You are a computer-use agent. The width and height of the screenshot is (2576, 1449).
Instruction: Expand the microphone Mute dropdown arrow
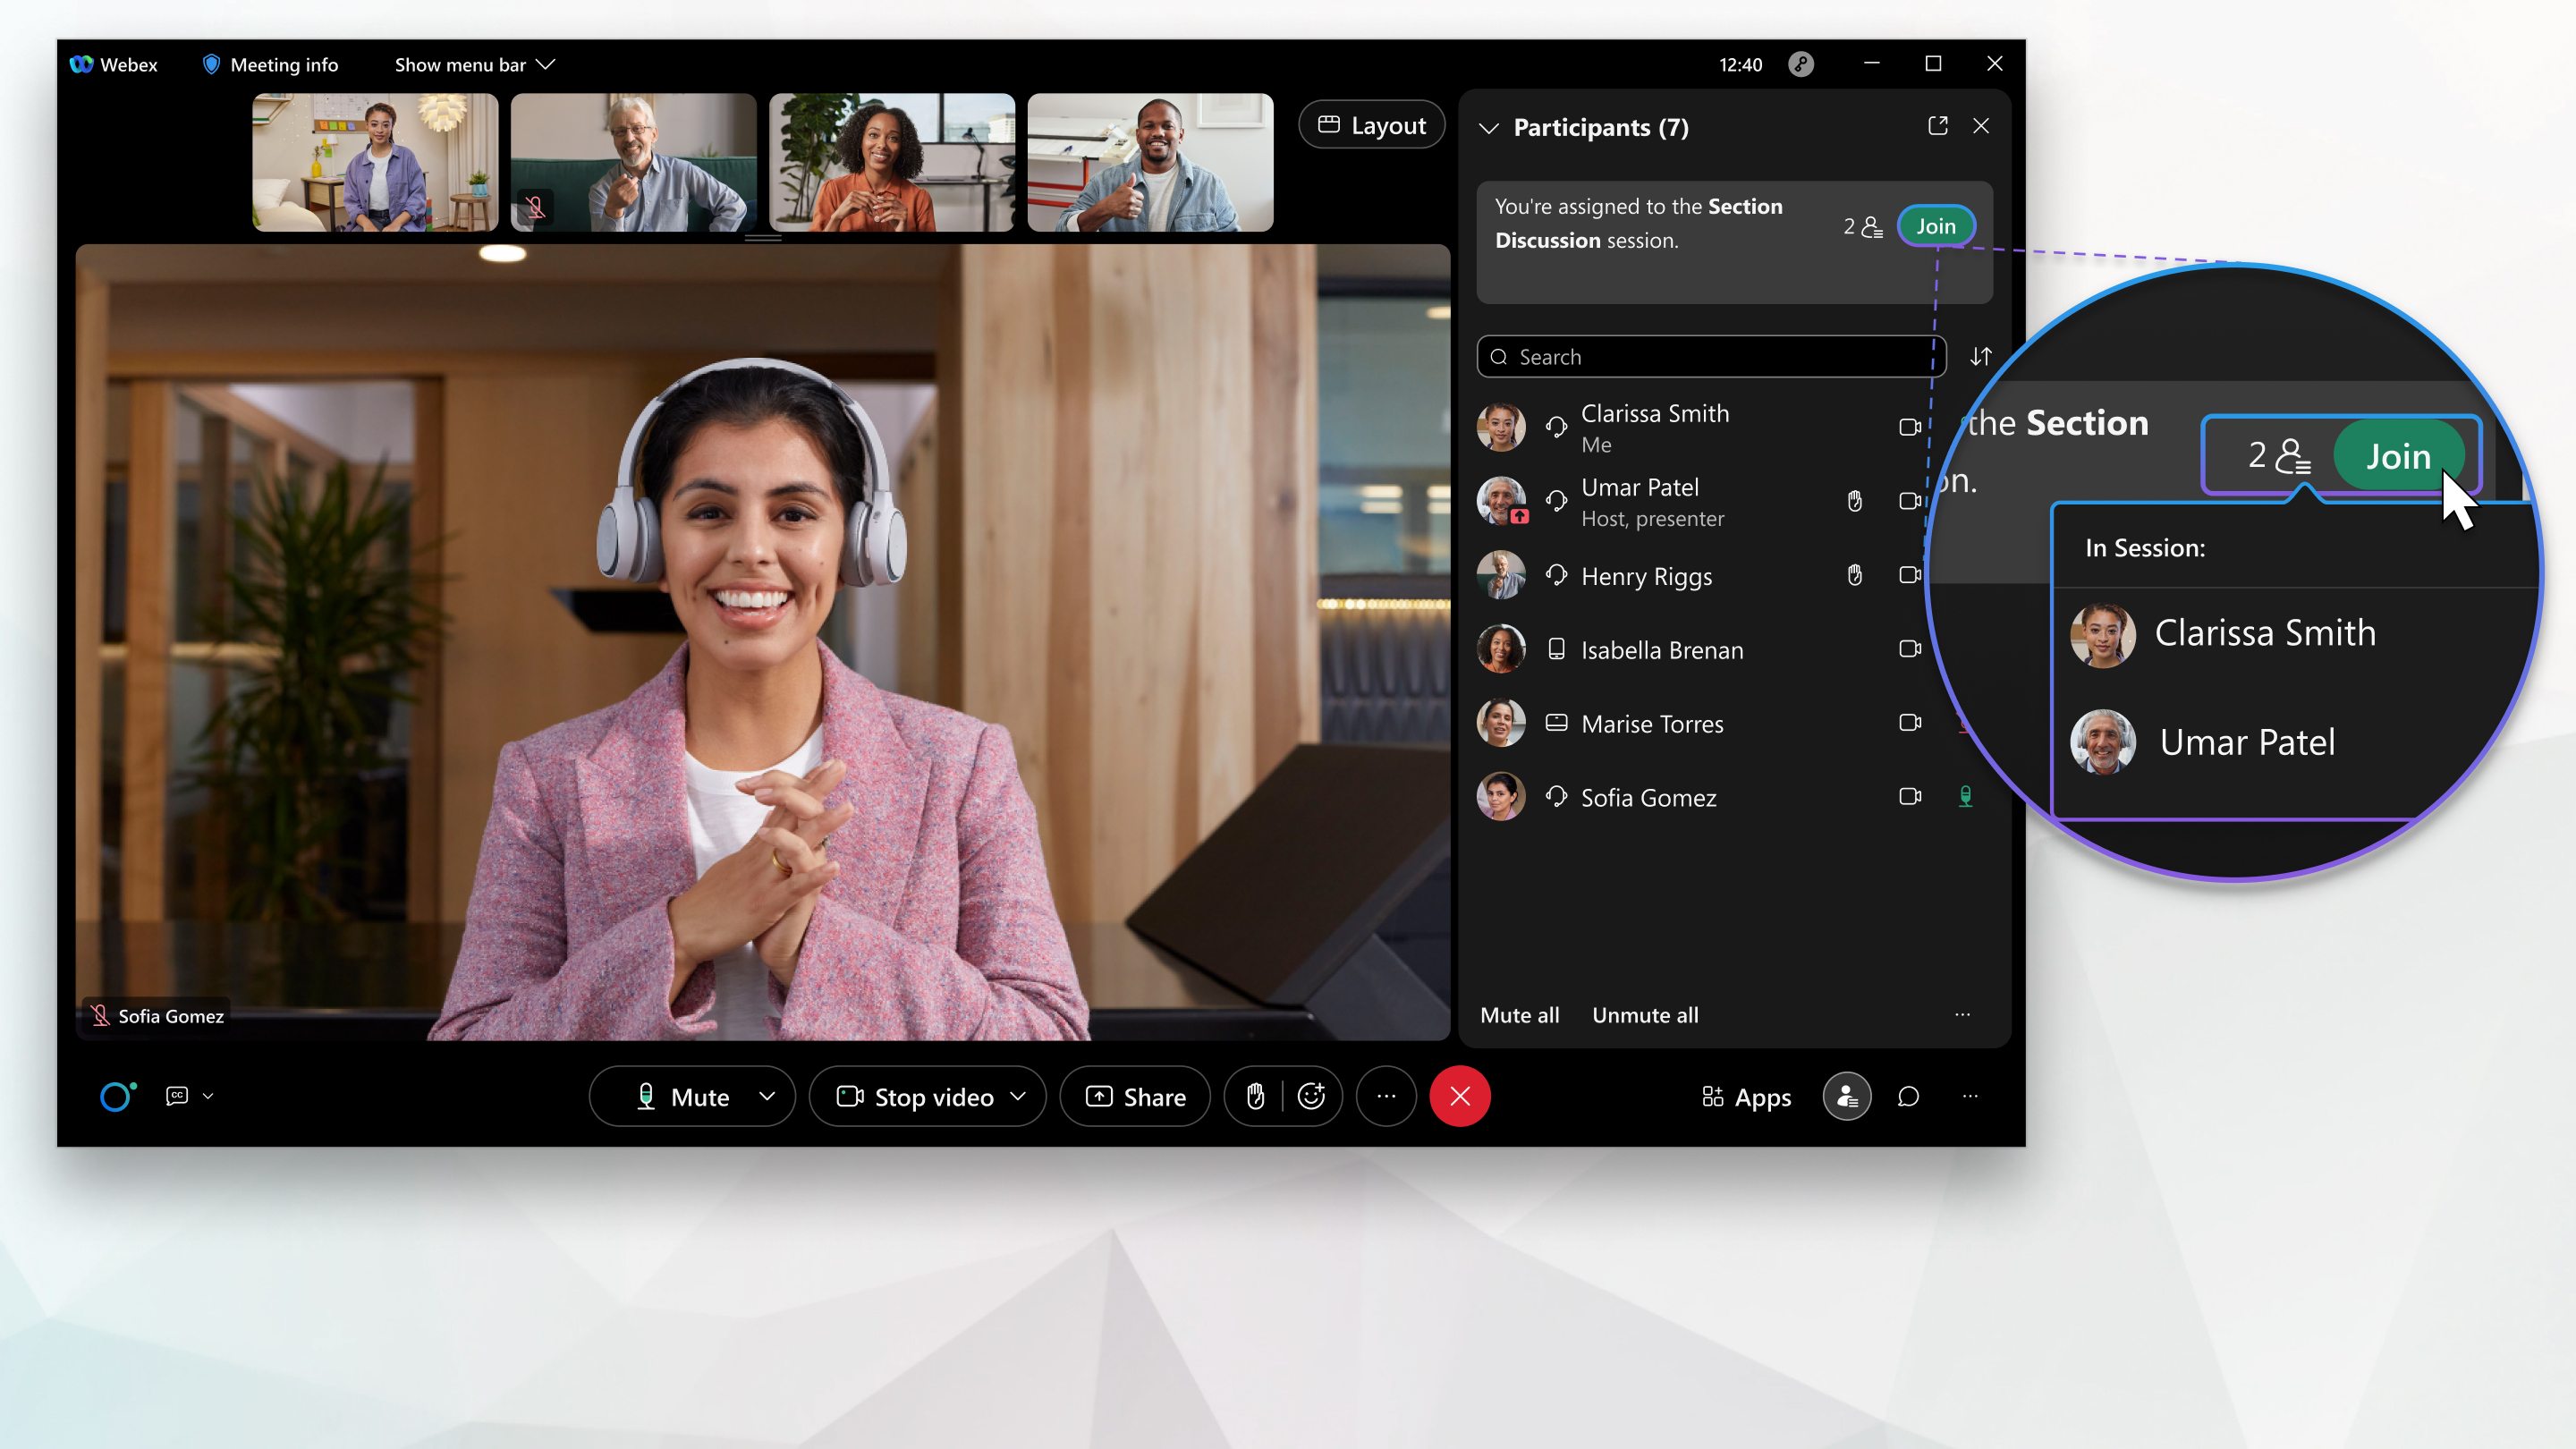767,1095
